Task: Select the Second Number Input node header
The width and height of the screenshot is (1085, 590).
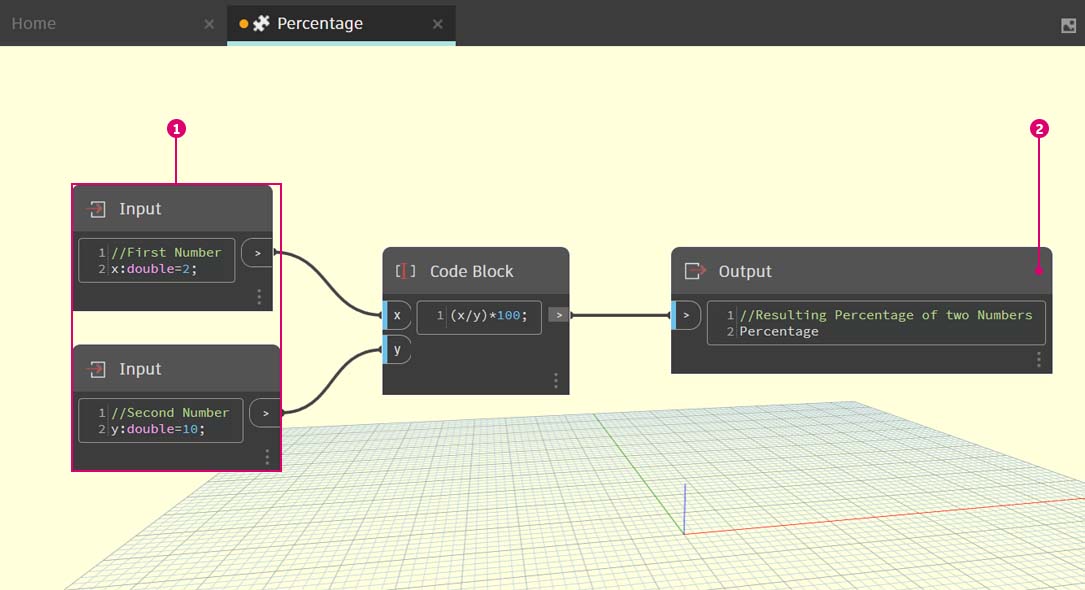Action: 176,369
